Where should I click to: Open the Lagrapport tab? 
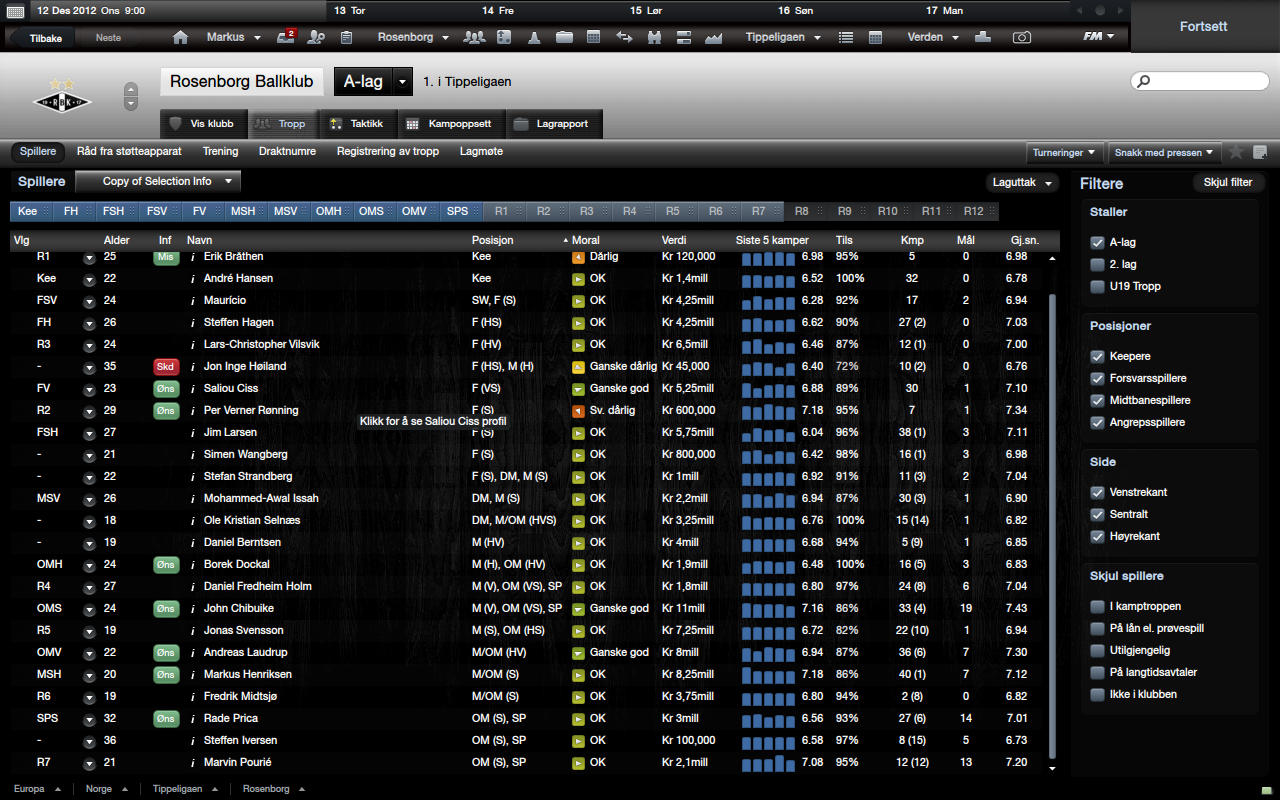tap(553, 124)
